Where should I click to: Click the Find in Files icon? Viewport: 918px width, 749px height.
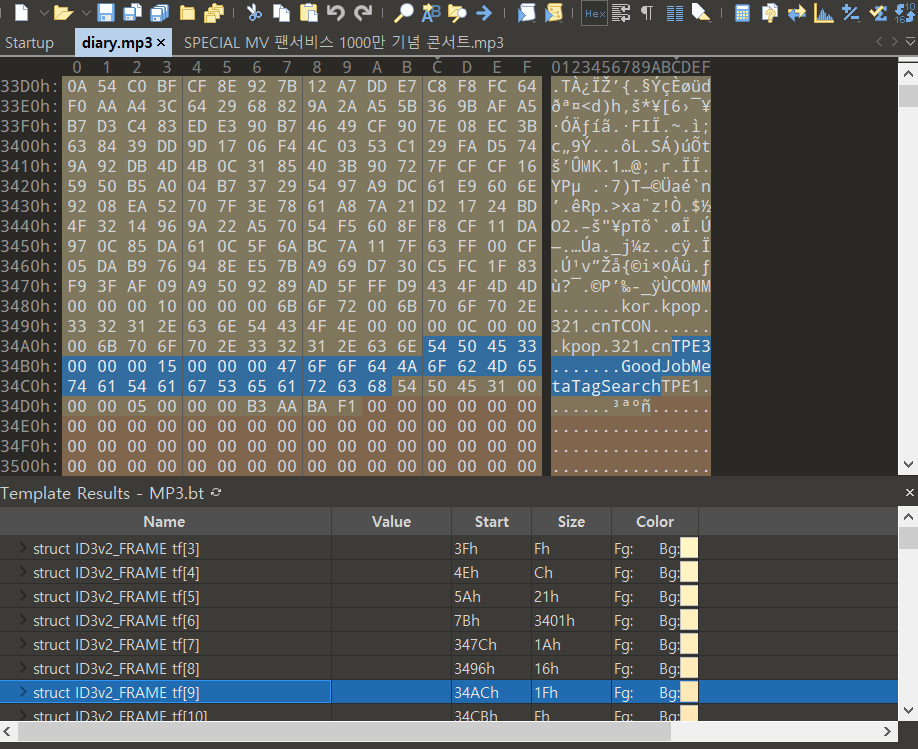point(457,12)
